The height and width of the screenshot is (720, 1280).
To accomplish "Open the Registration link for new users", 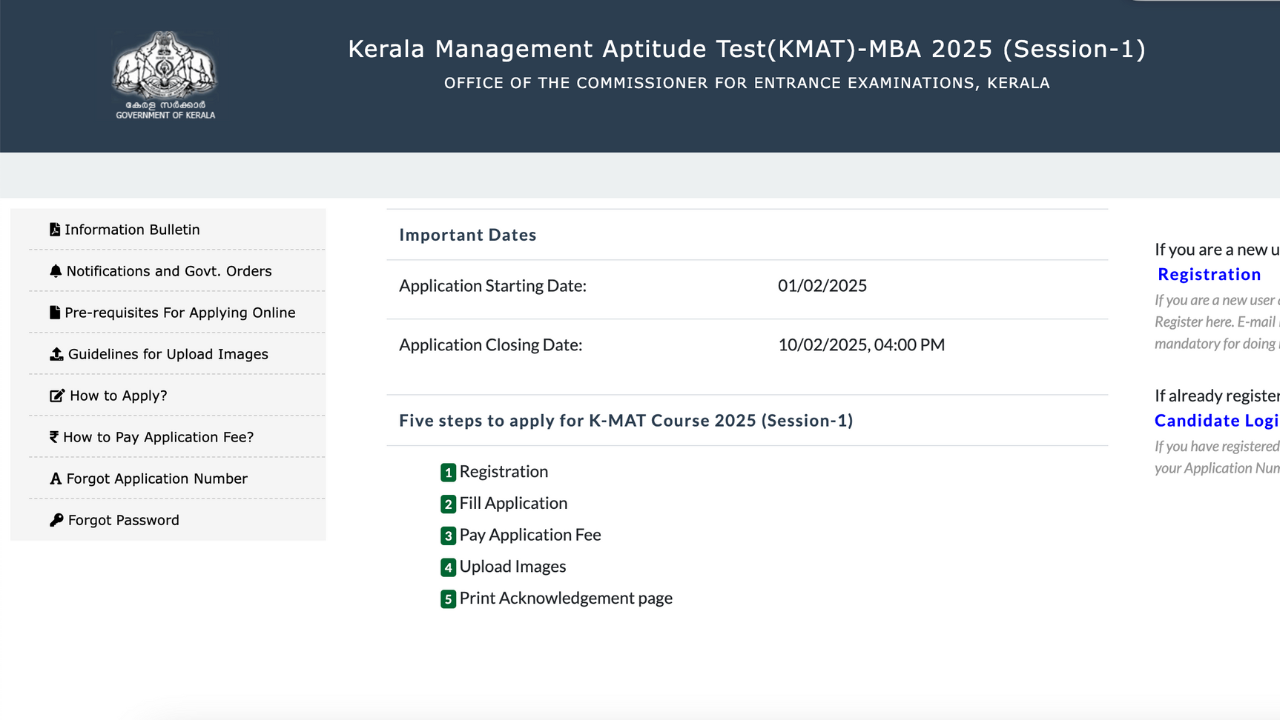I will (x=1209, y=274).
